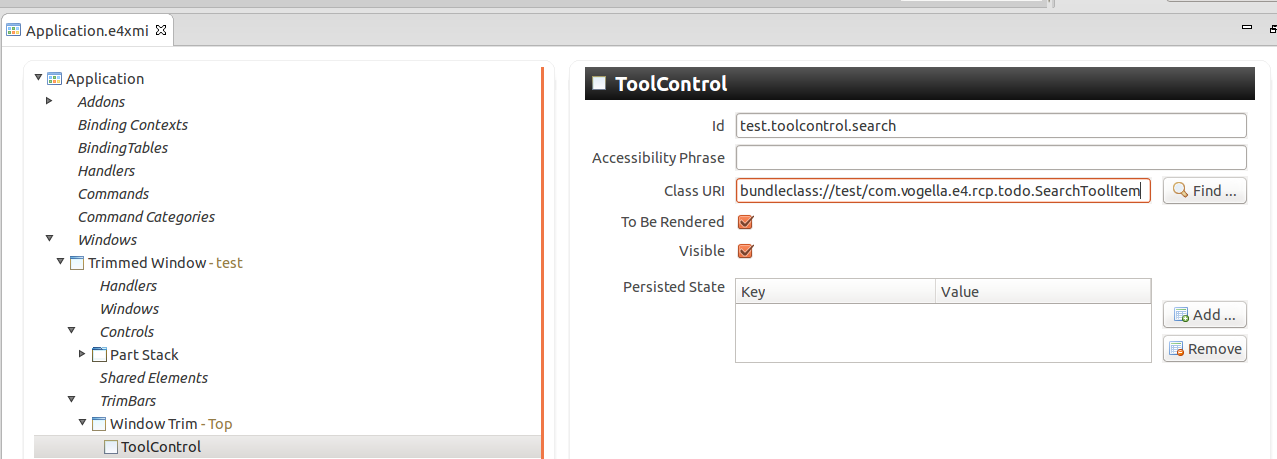The image size is (1277, 459).
Task: Click the Application root node icon
Action: 55,79
